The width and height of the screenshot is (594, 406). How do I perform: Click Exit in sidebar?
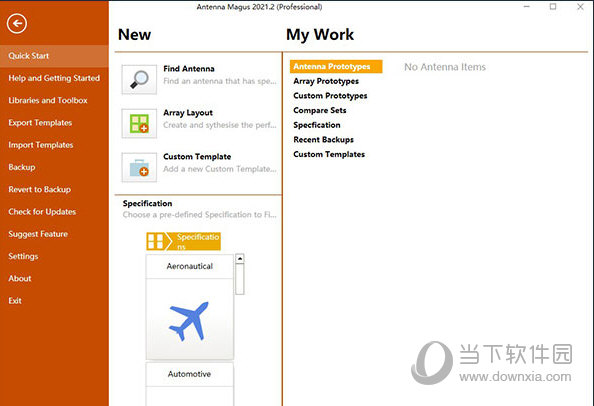54,301
